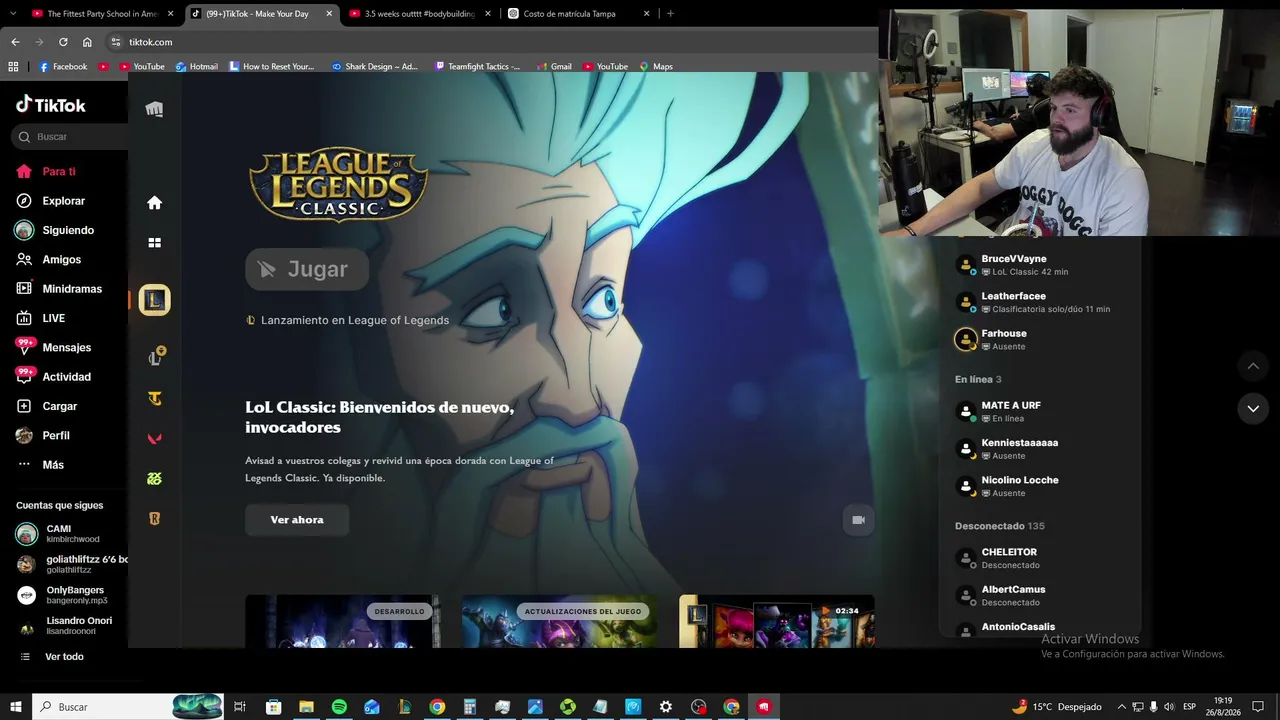Click the browser back arrow
The height and width of the screenshot is (720, 1280).
[x=15, y=42]
